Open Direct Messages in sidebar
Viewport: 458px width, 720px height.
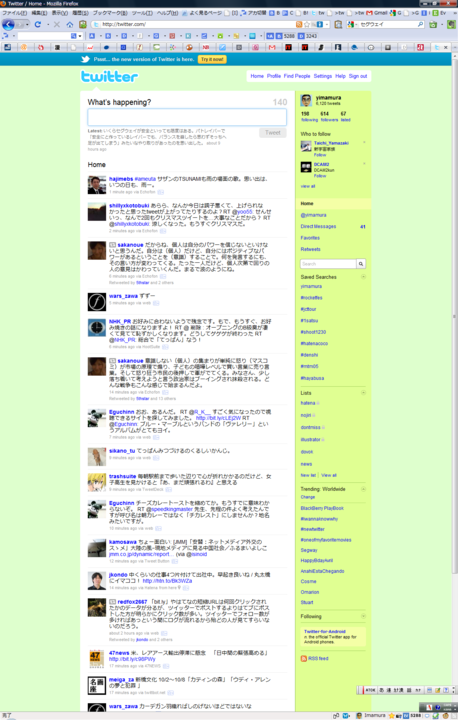tap(318, 226)
